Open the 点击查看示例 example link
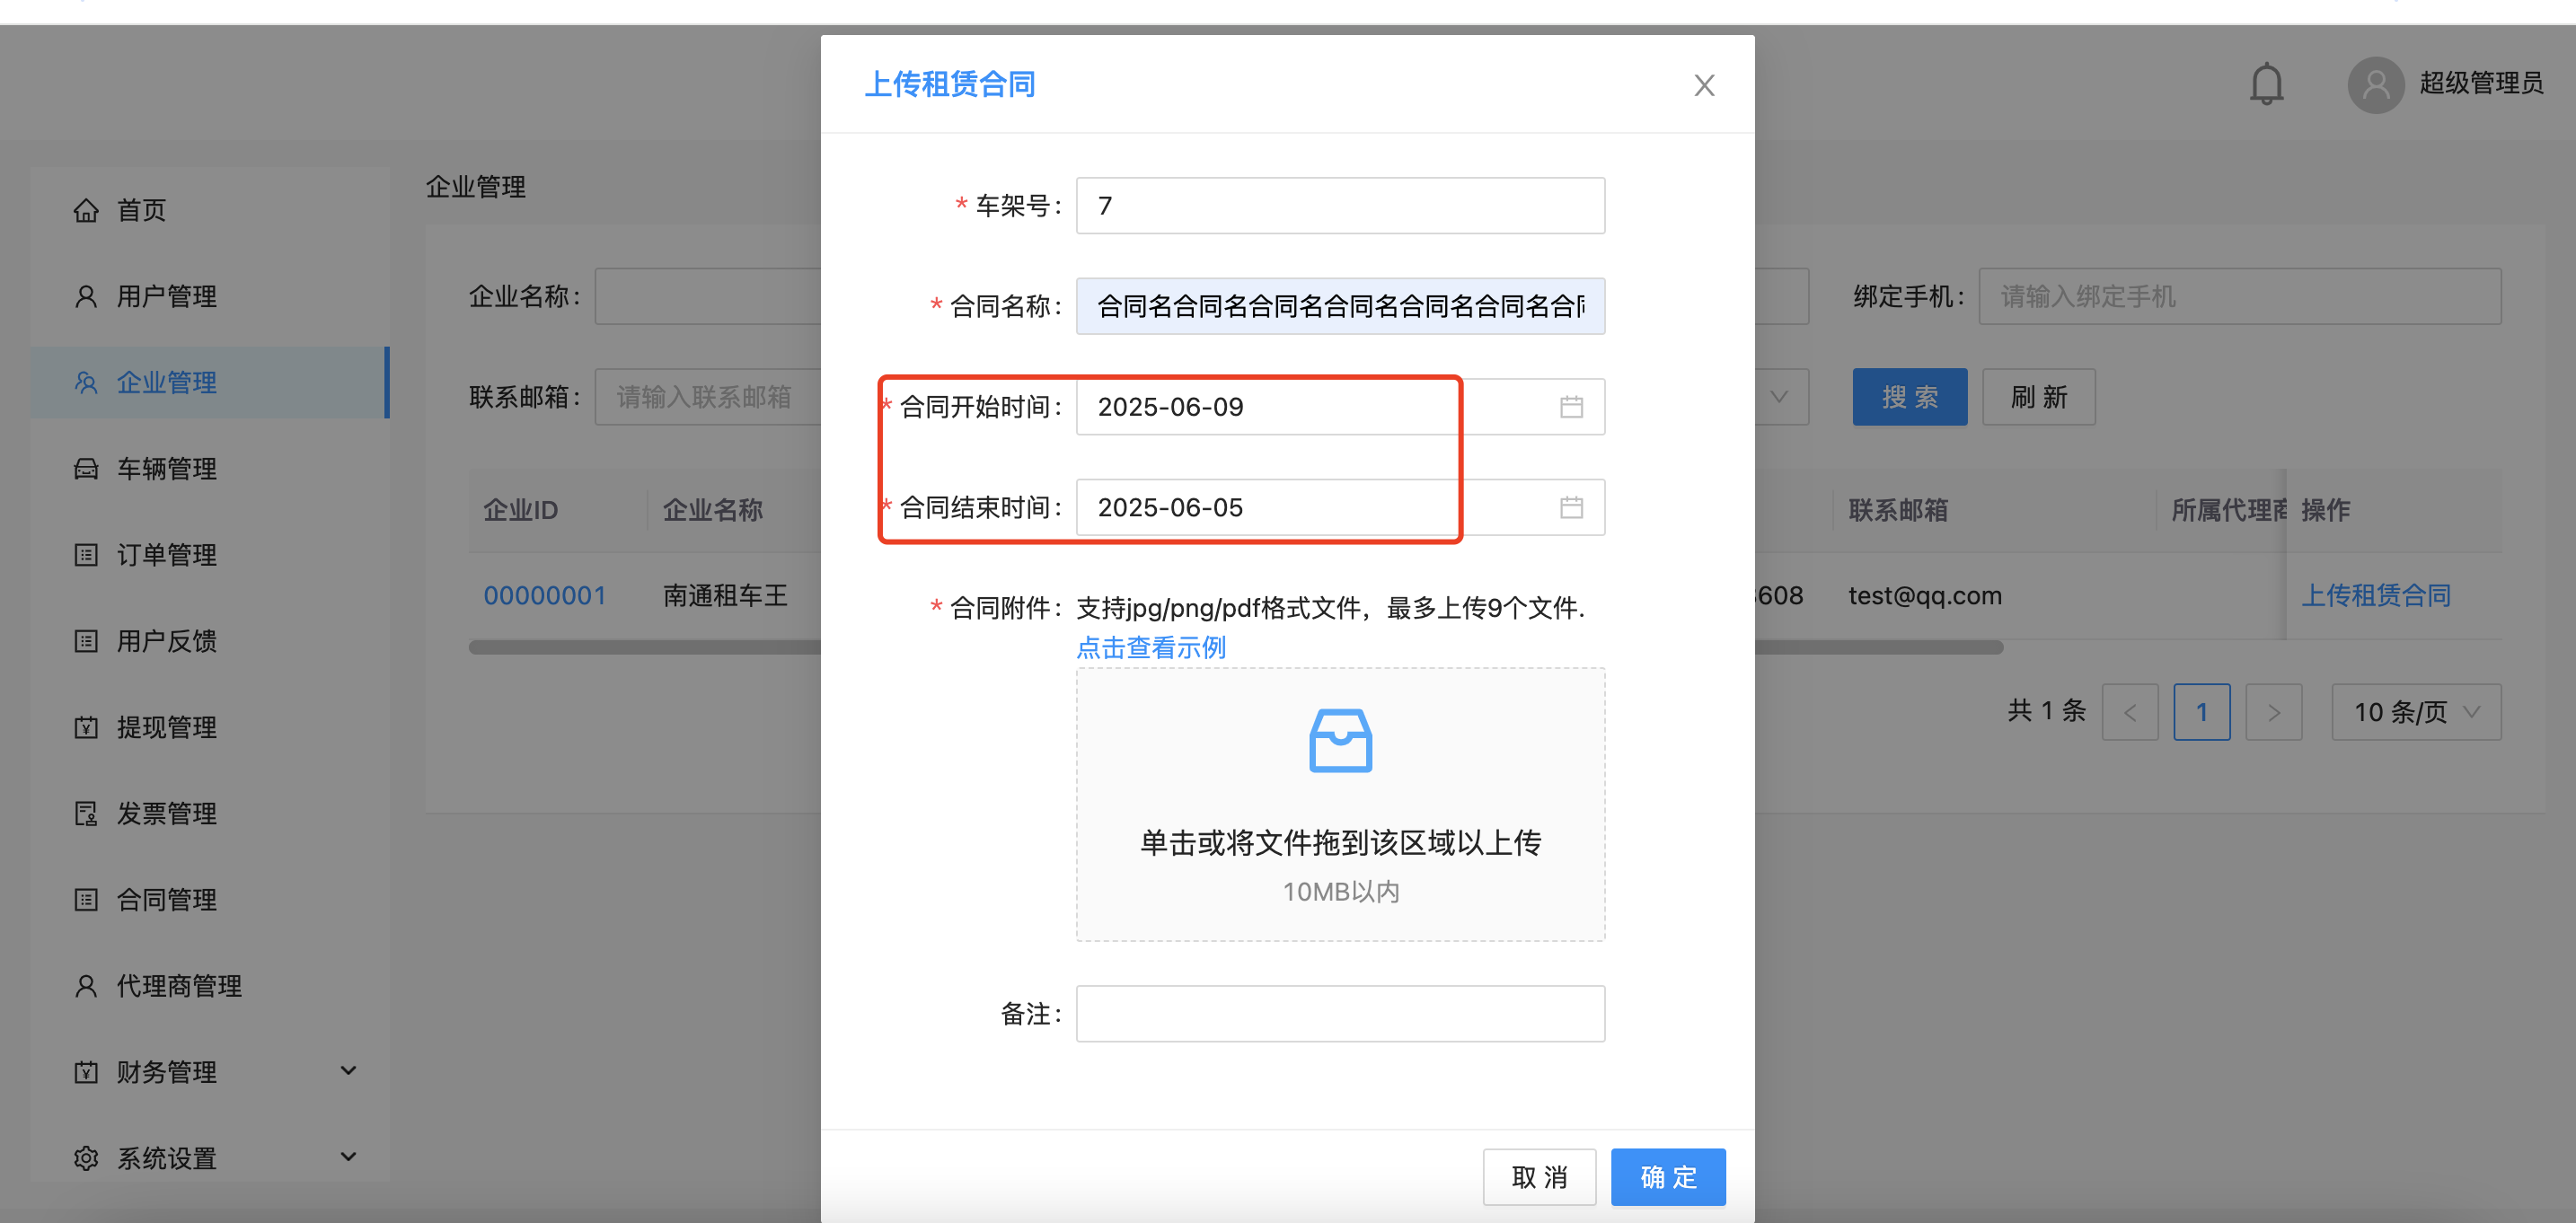 [x=1151, y=647]
